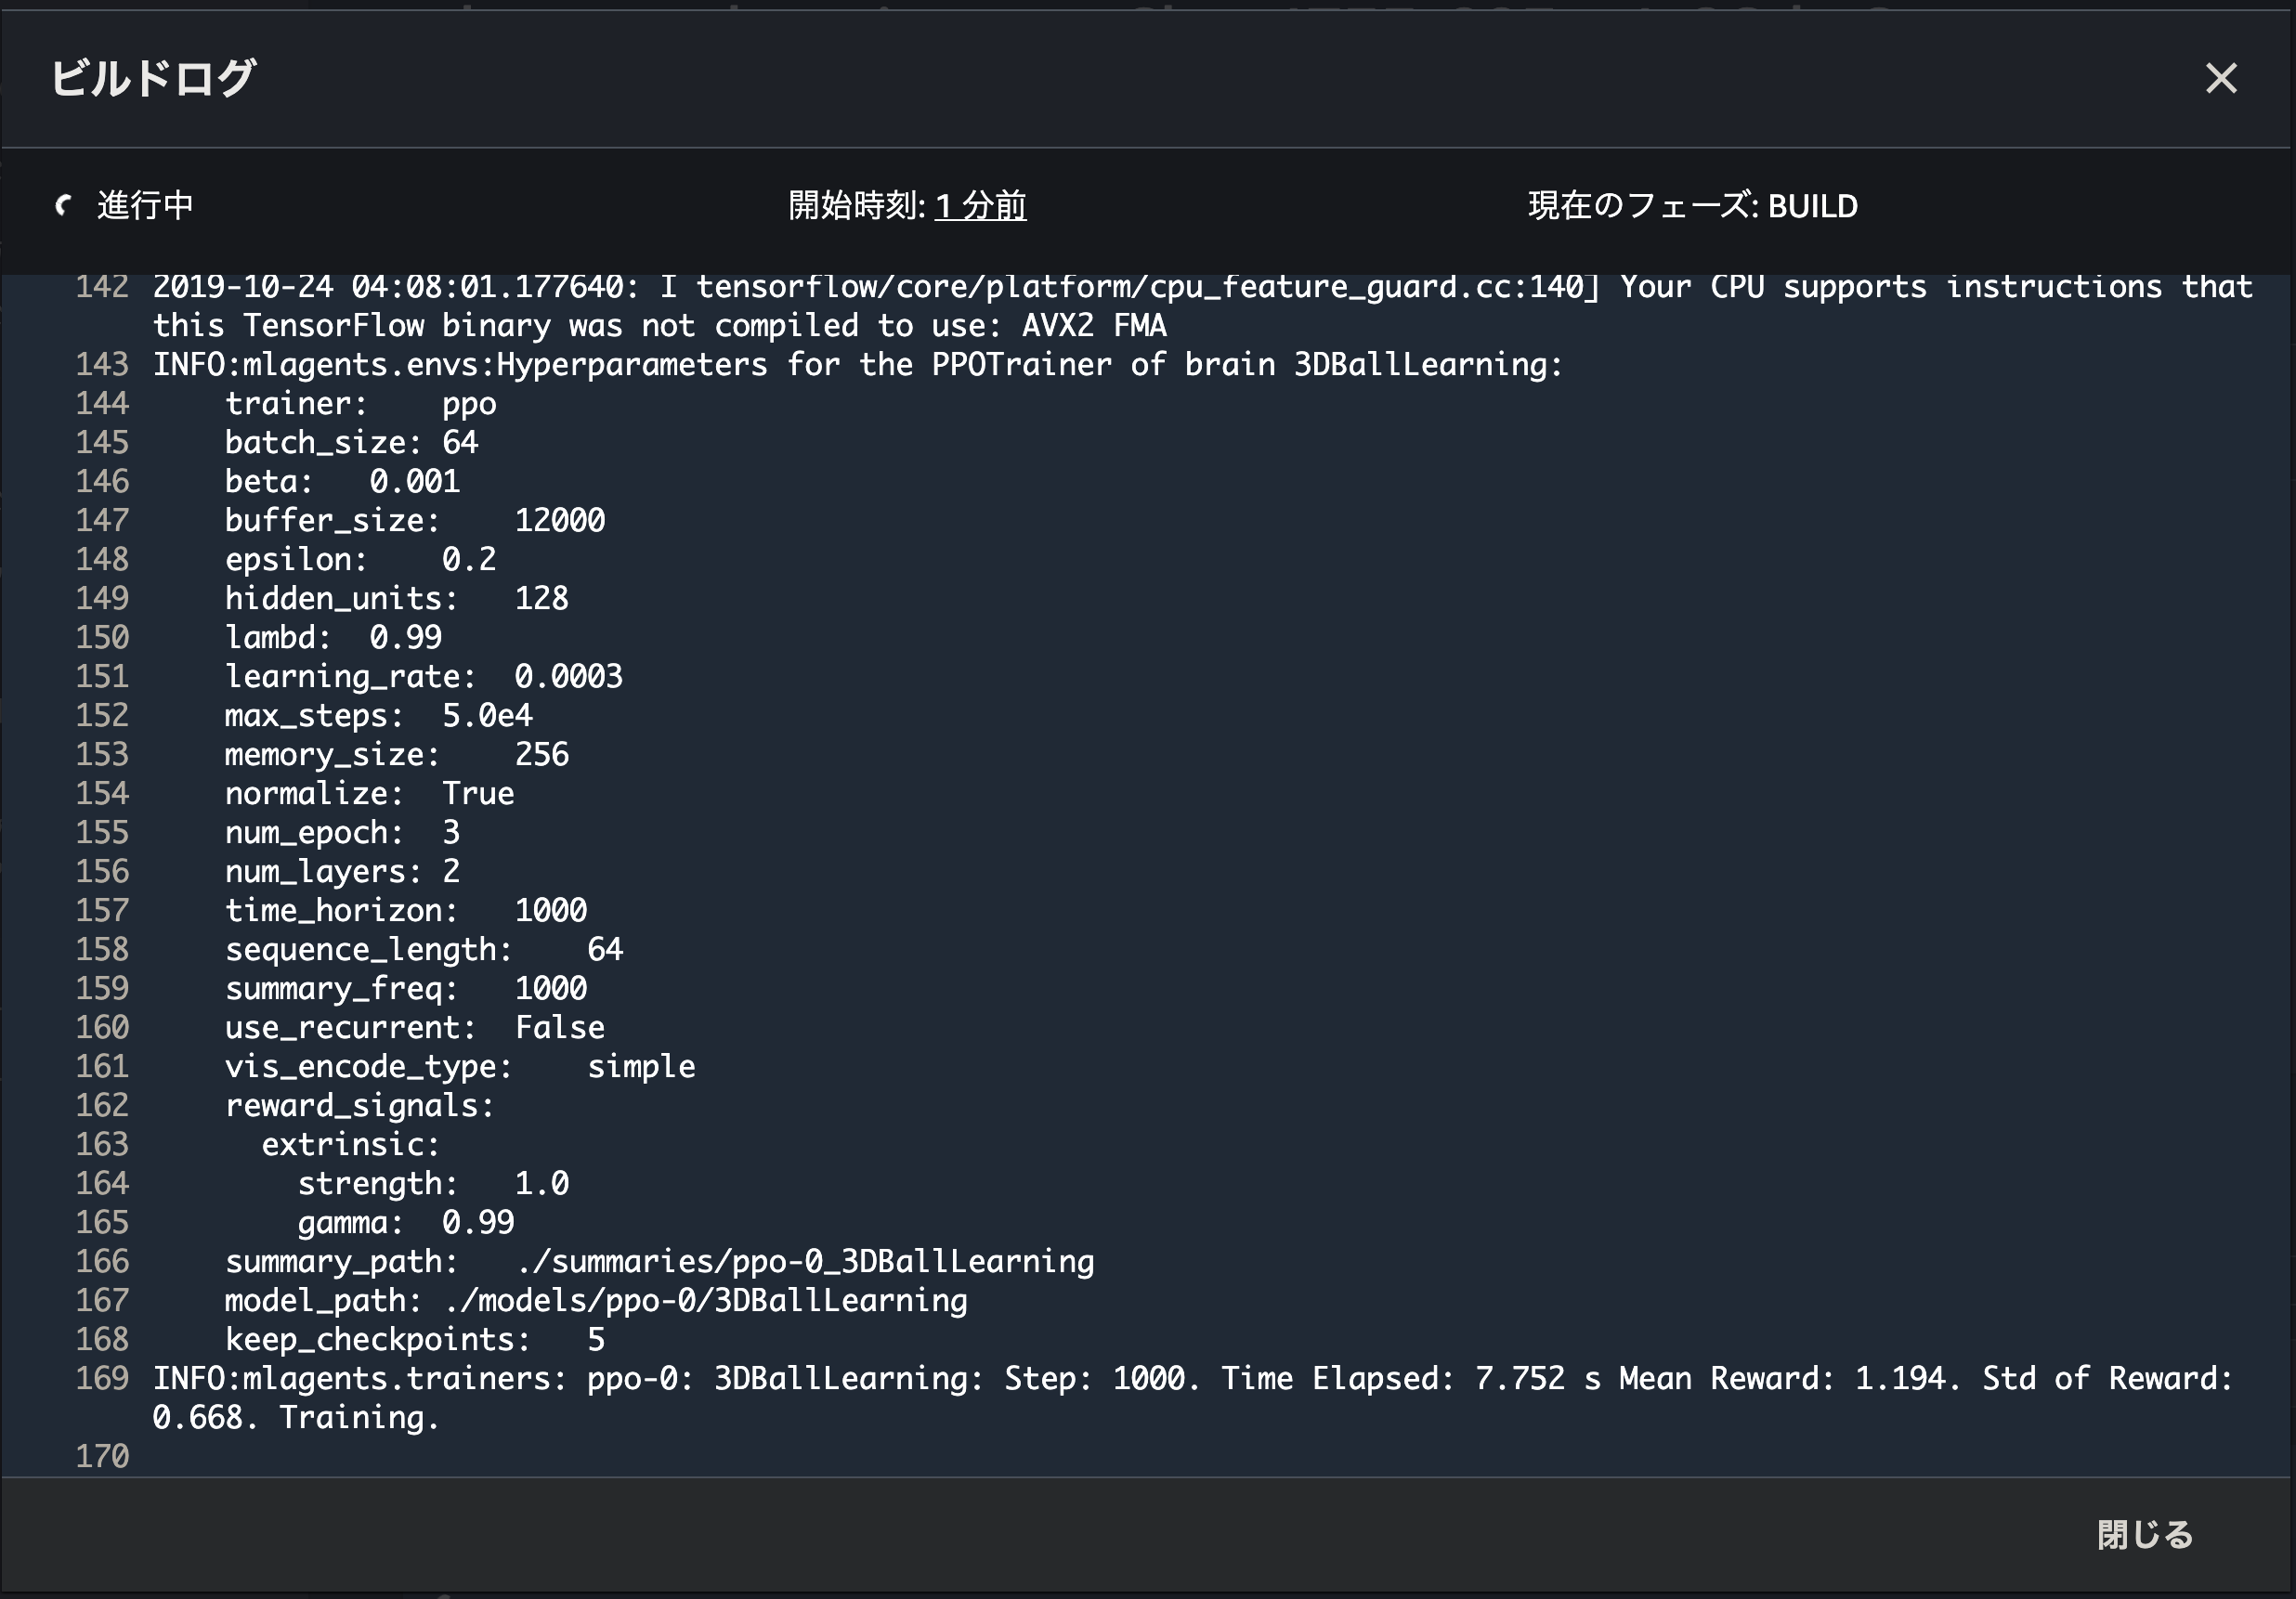
Task: Close the ビルドログ dialog with the X icon
Action: coord(2221,78)
